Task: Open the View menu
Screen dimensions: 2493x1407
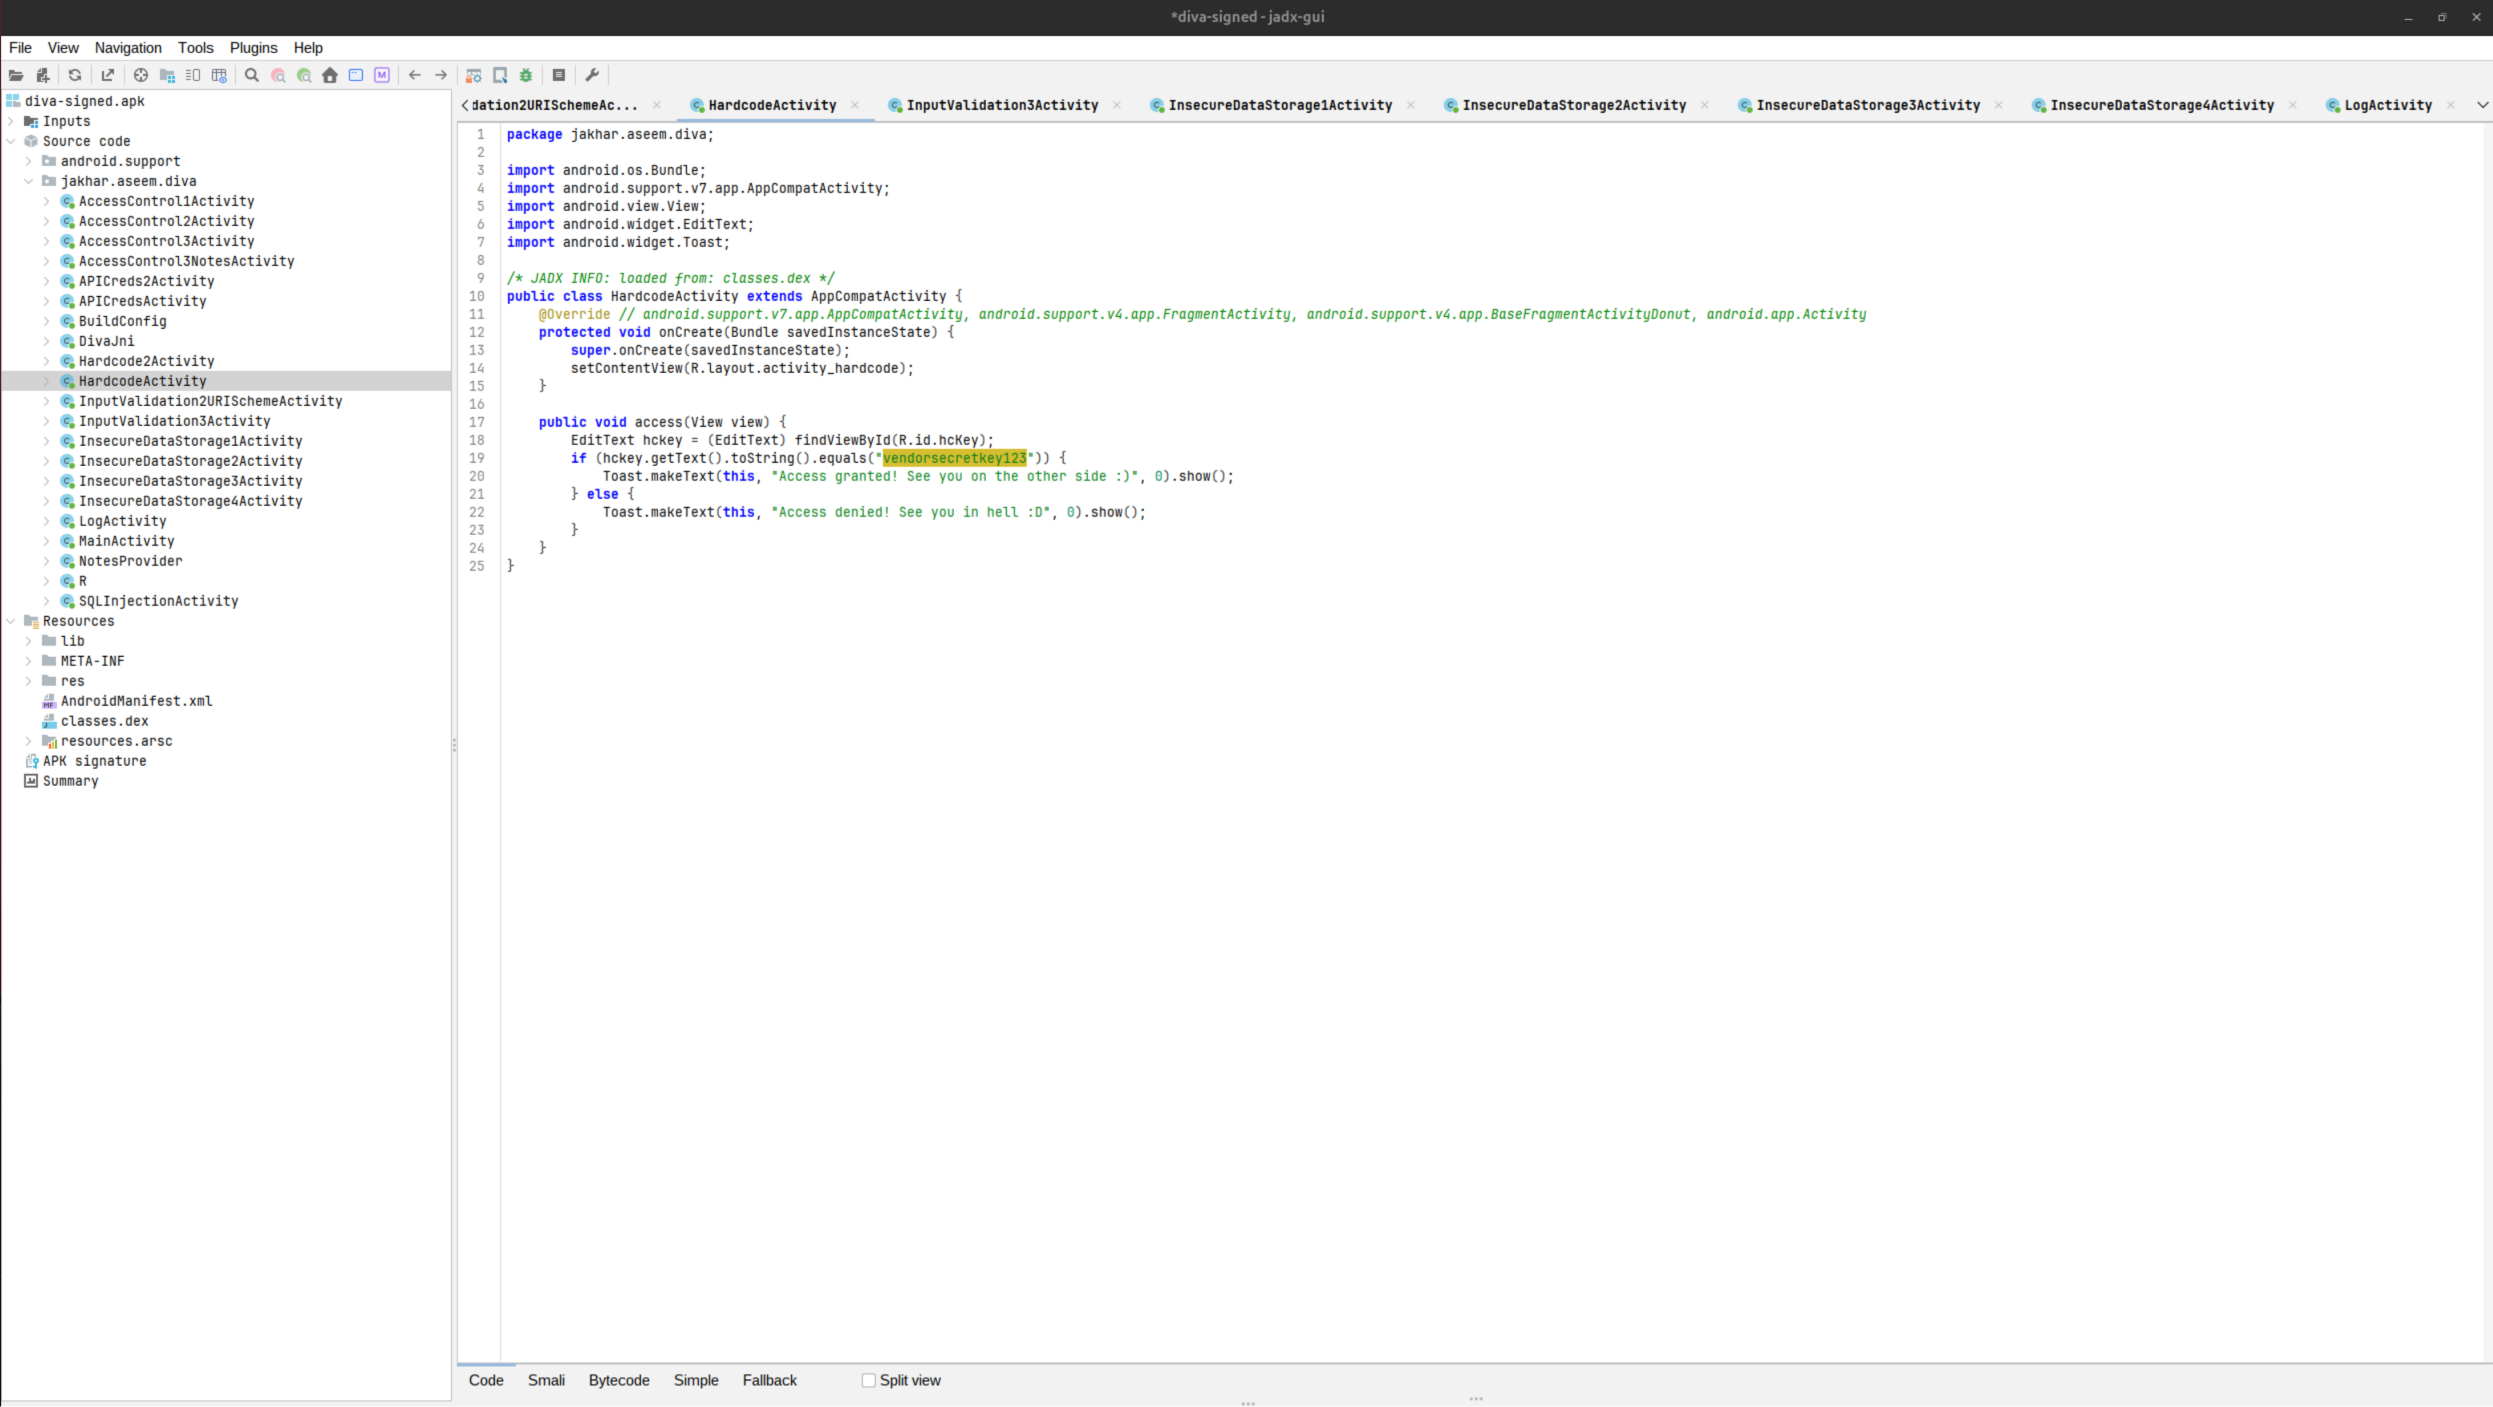Action: [63, 47]
